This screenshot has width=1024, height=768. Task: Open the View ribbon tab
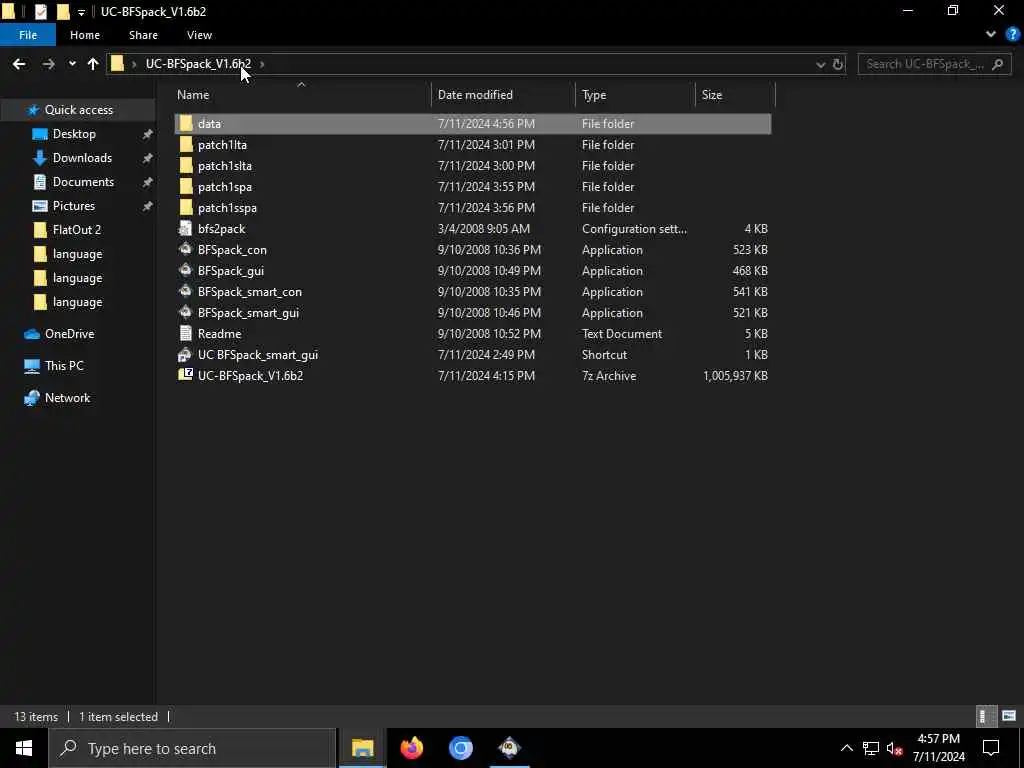pos(199,35)
